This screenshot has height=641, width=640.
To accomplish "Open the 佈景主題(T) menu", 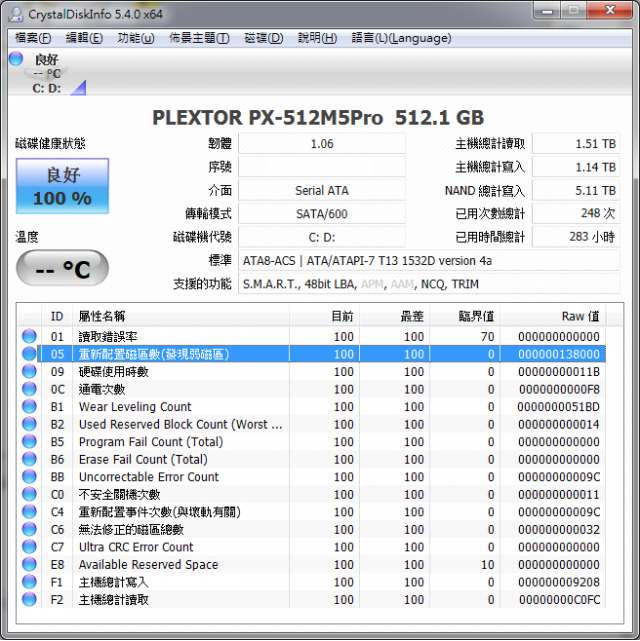I will pos(199,38).
